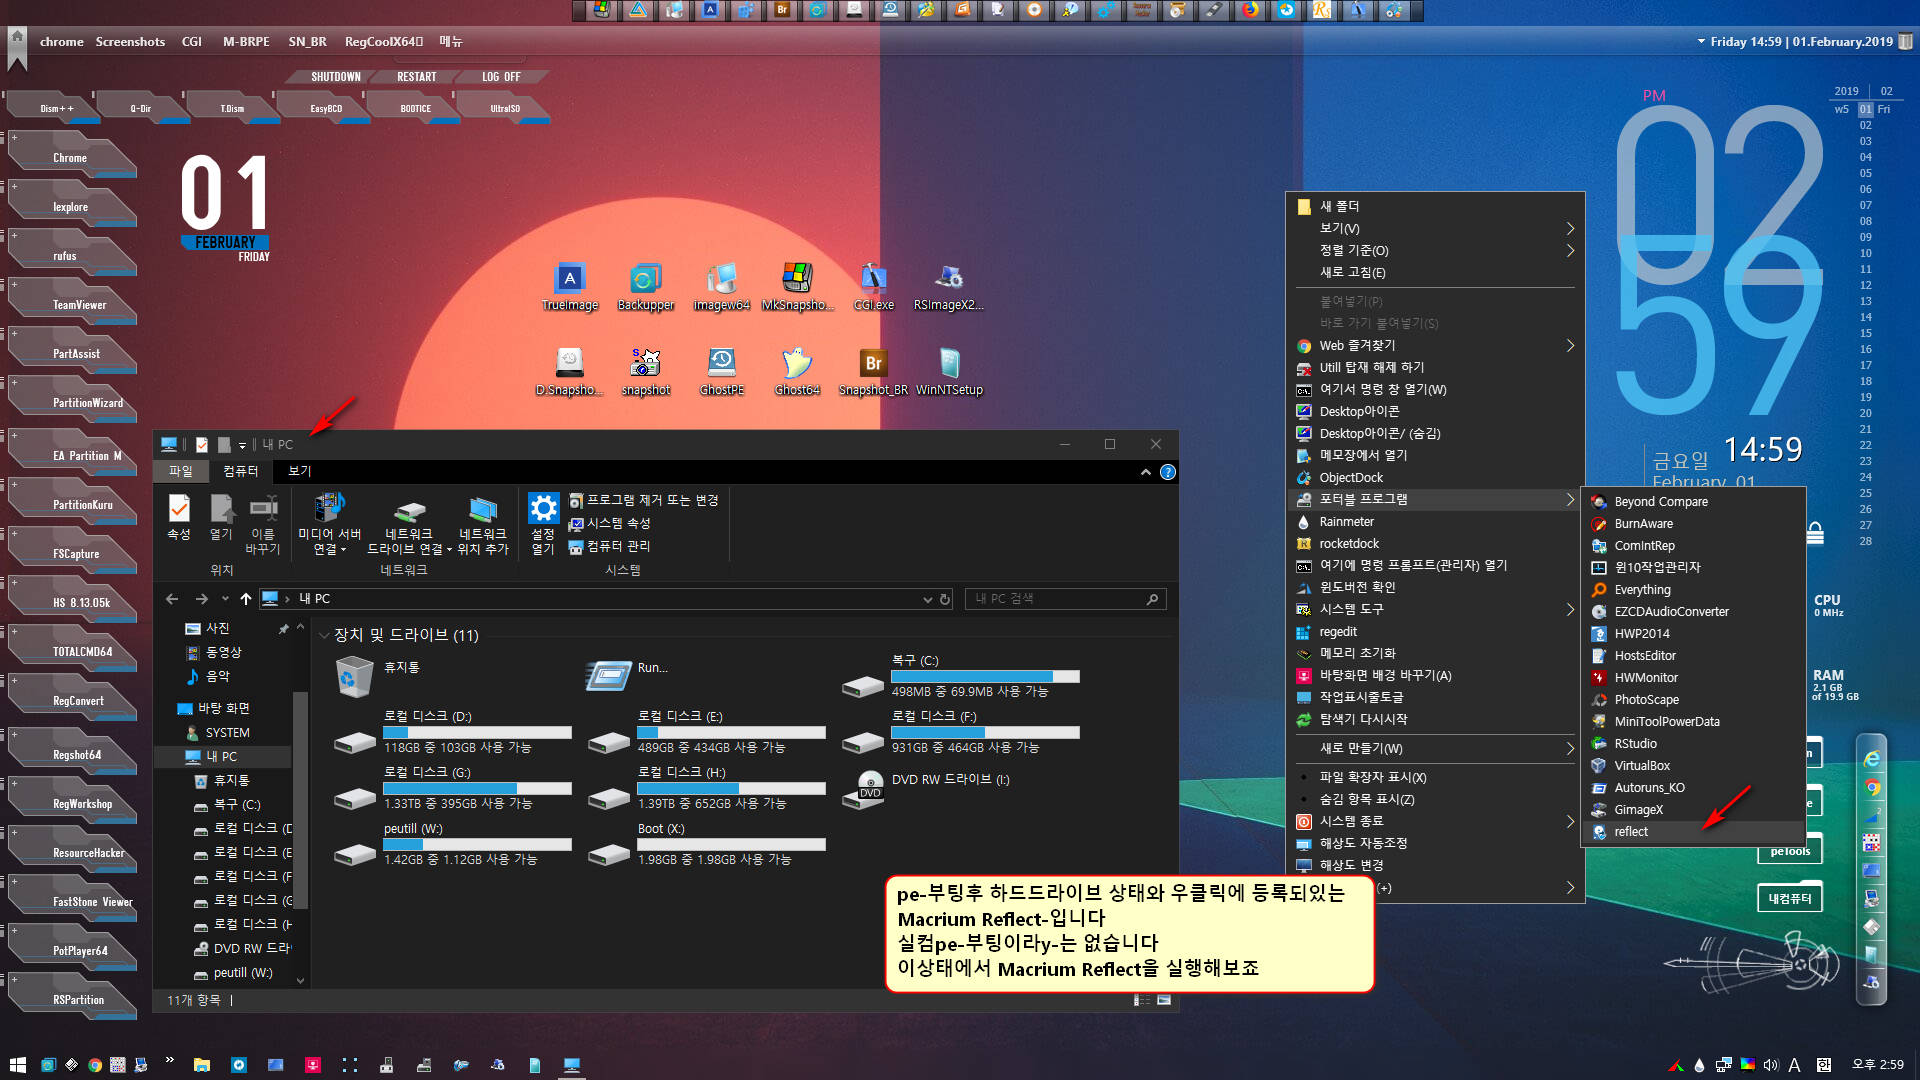Click the LOG OFF button
Image resolution: width=1920 pixels, height=1080 pixels.
click(x=501, y=77)
